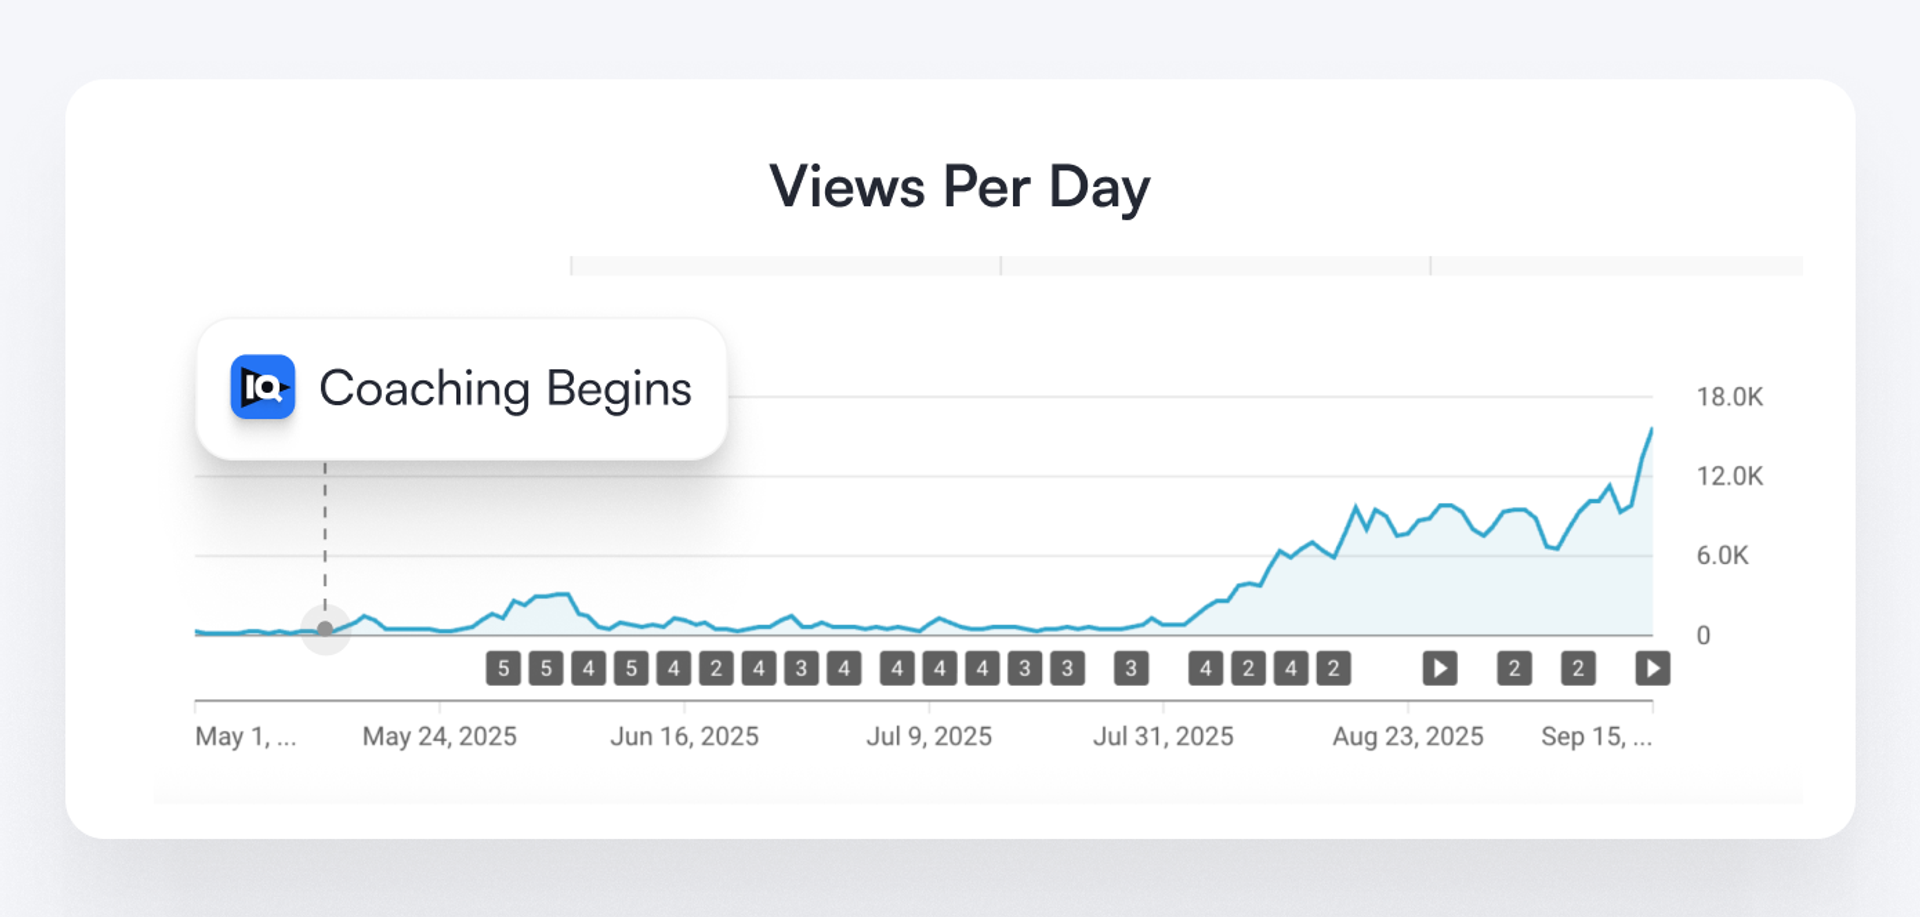Click the 18.0K y-axis label
Screen dimensions: 1920x917
[1729, 397]
